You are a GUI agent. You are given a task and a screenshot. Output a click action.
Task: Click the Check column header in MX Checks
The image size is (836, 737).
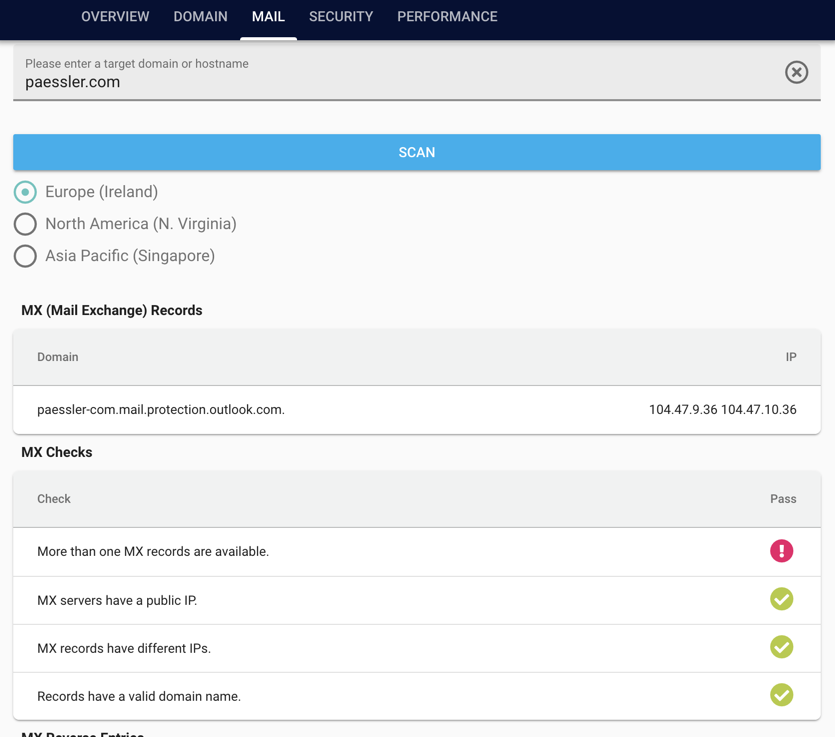coord(54,499)
